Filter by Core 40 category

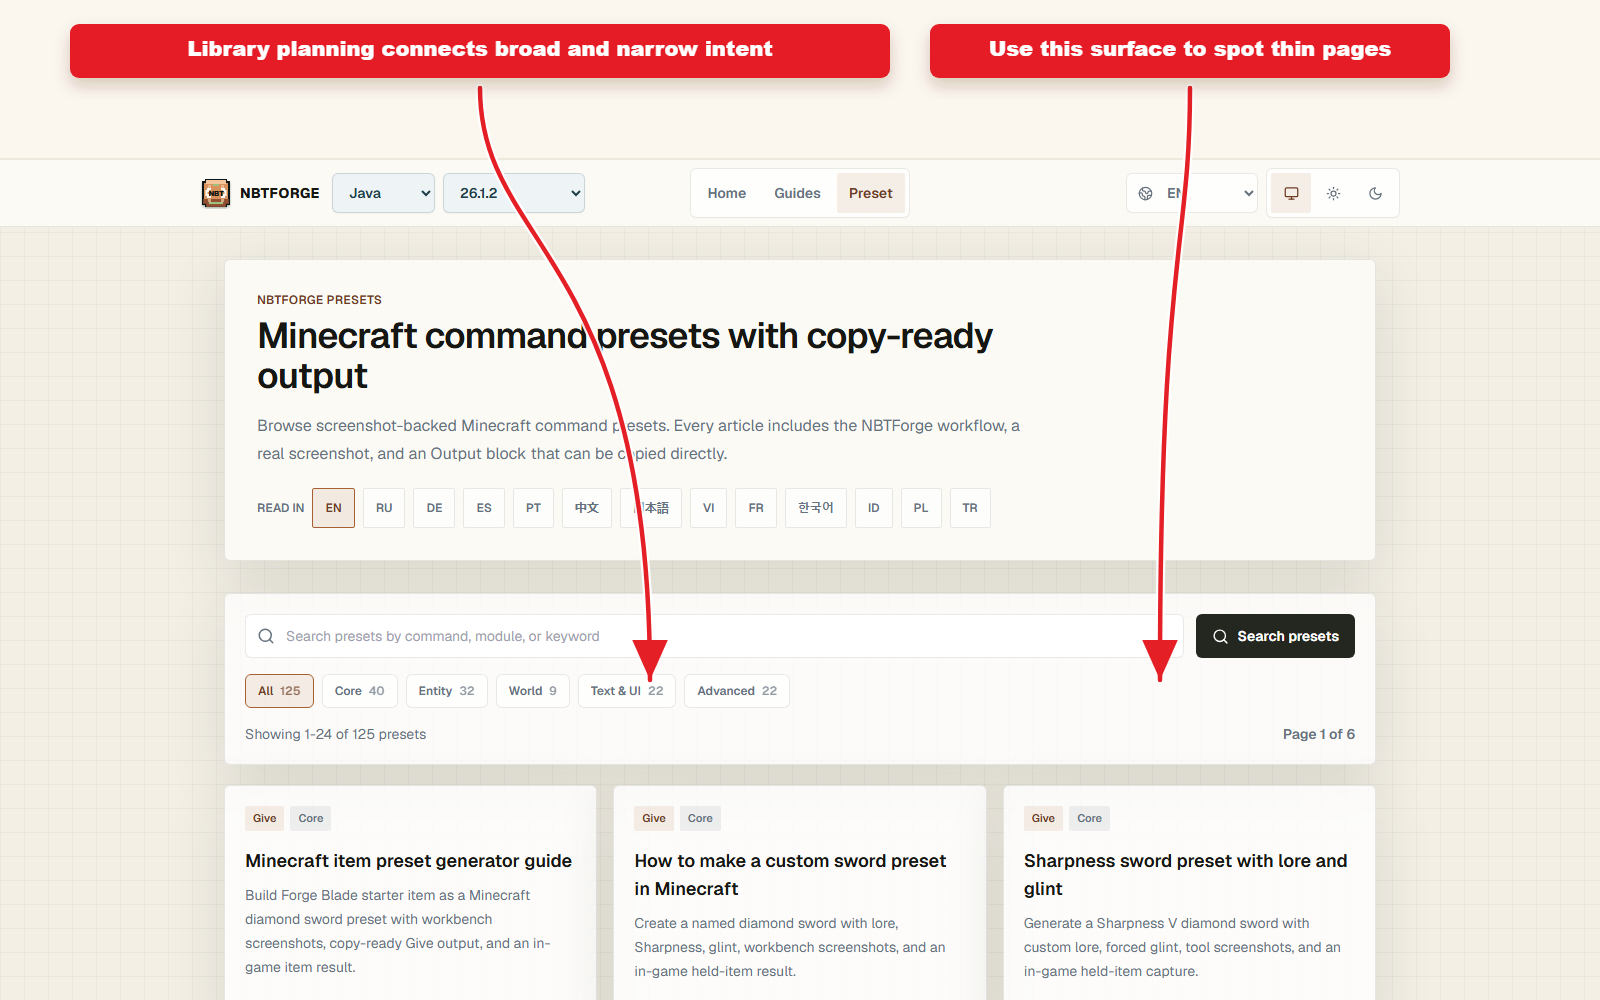coord(360,691)
